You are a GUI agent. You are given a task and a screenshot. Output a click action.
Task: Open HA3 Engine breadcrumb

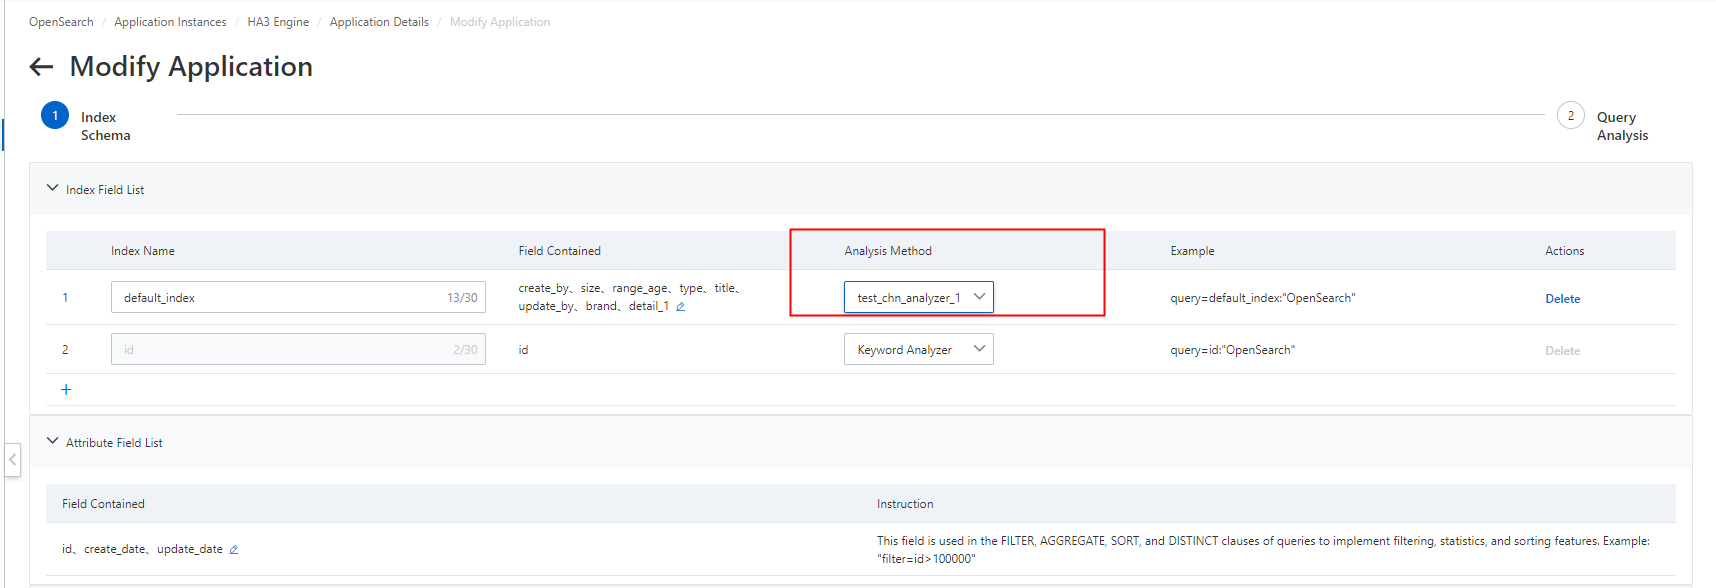click(x=278, y=22)
